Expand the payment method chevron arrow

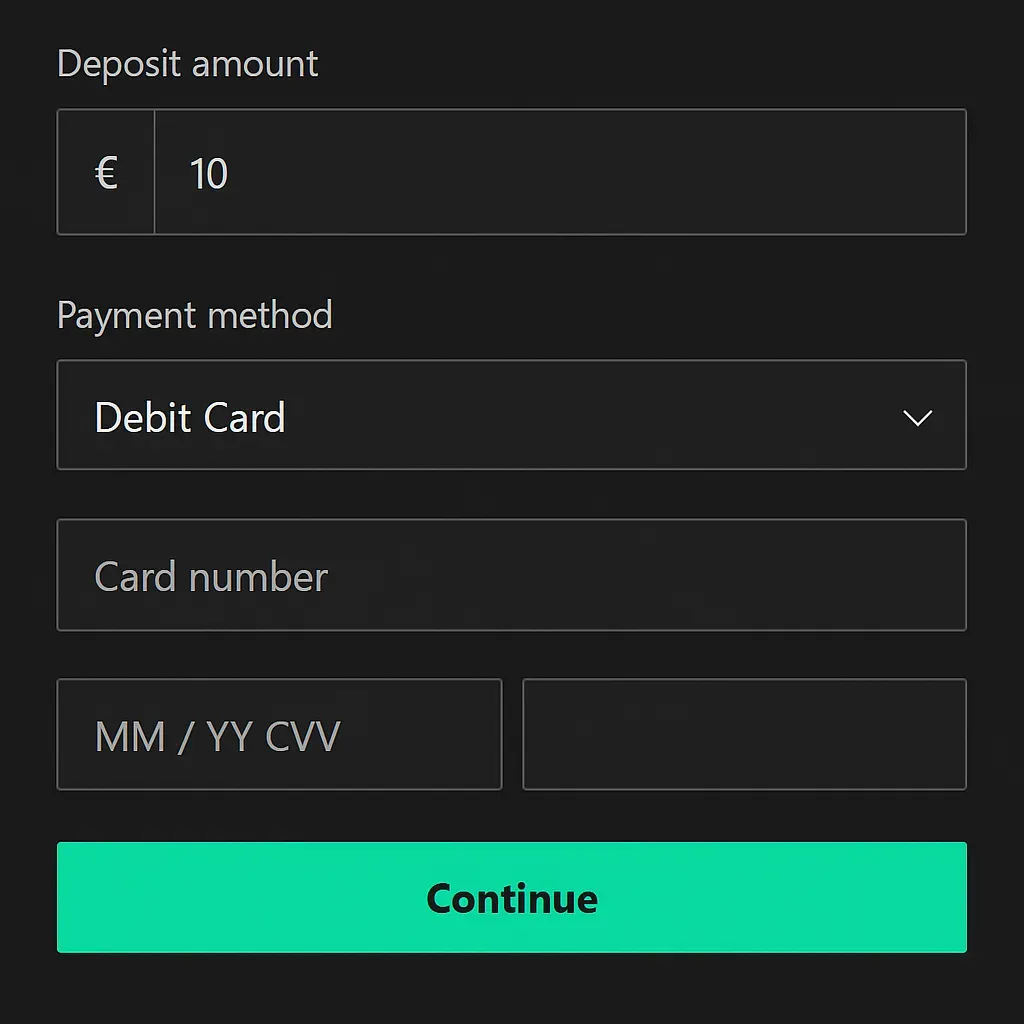tap(917, 417)
